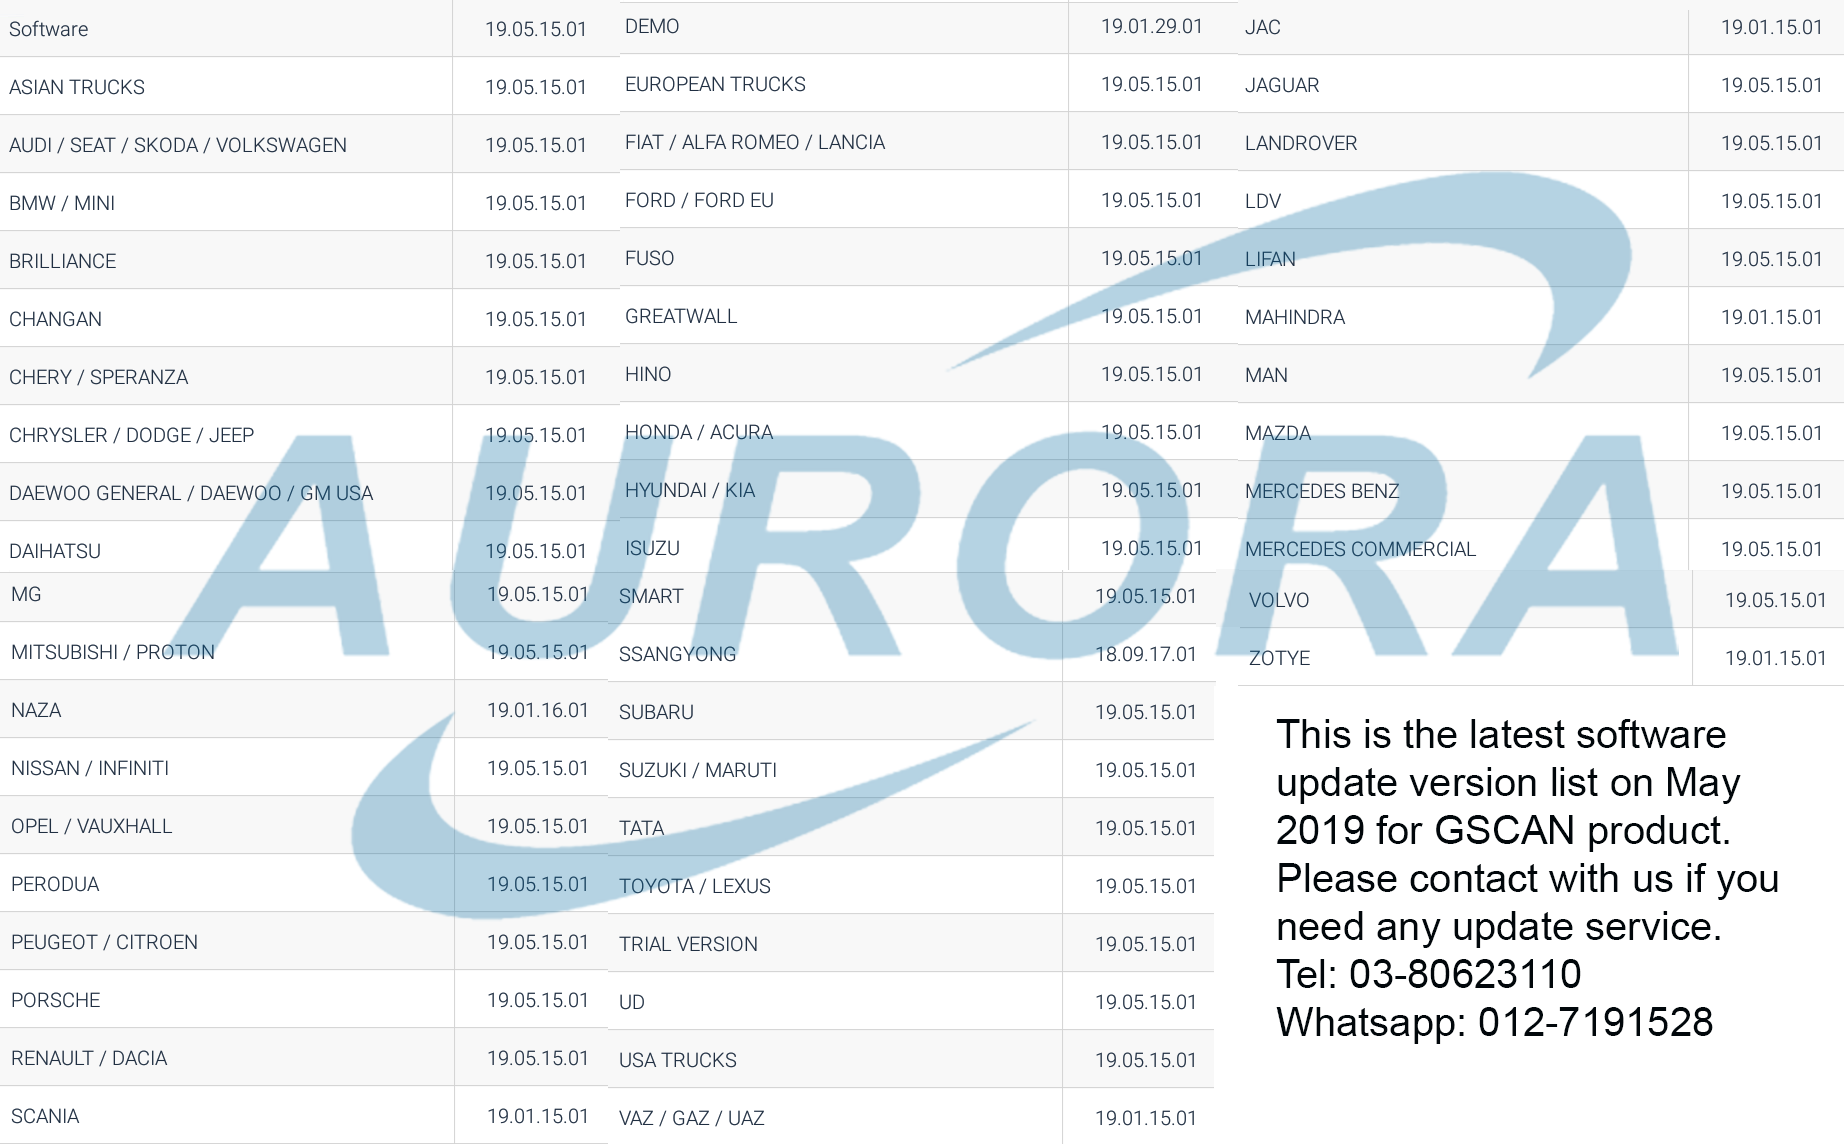Viewport: 1844px width, 1144px height.
Task: Click the DAIHATSU row label
Action: (55, 551)
